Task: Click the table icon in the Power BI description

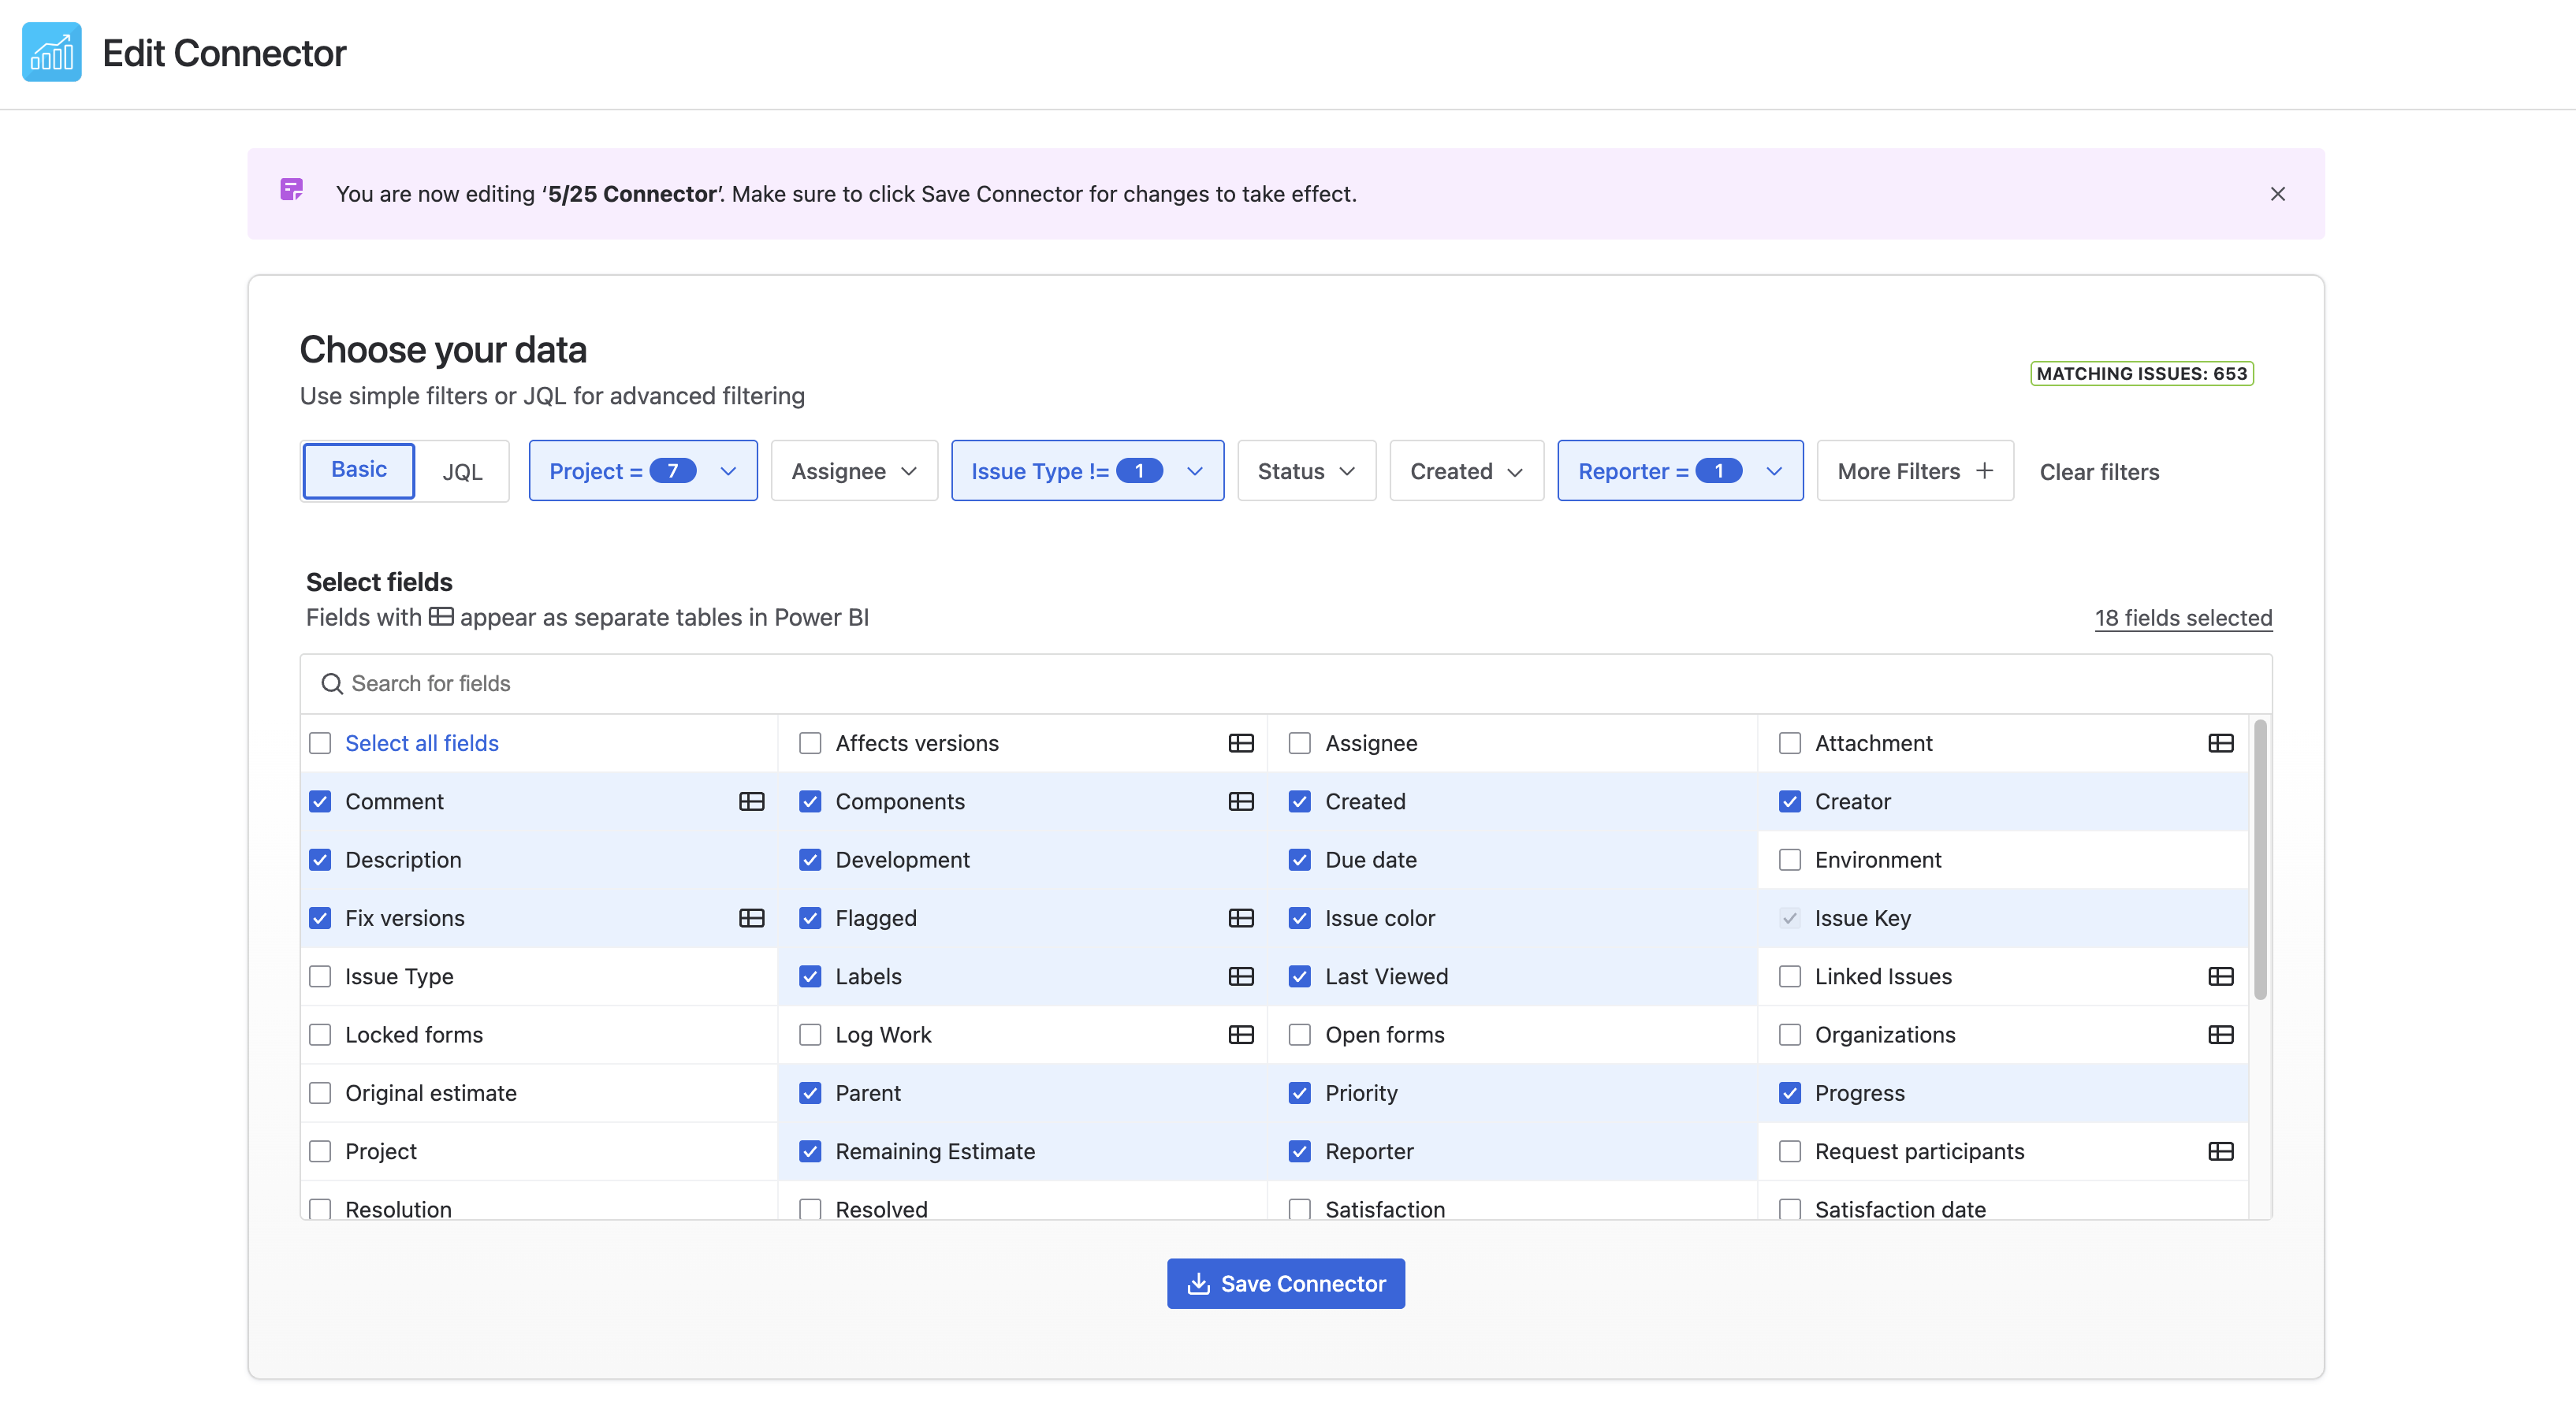Action: point(441,616)
